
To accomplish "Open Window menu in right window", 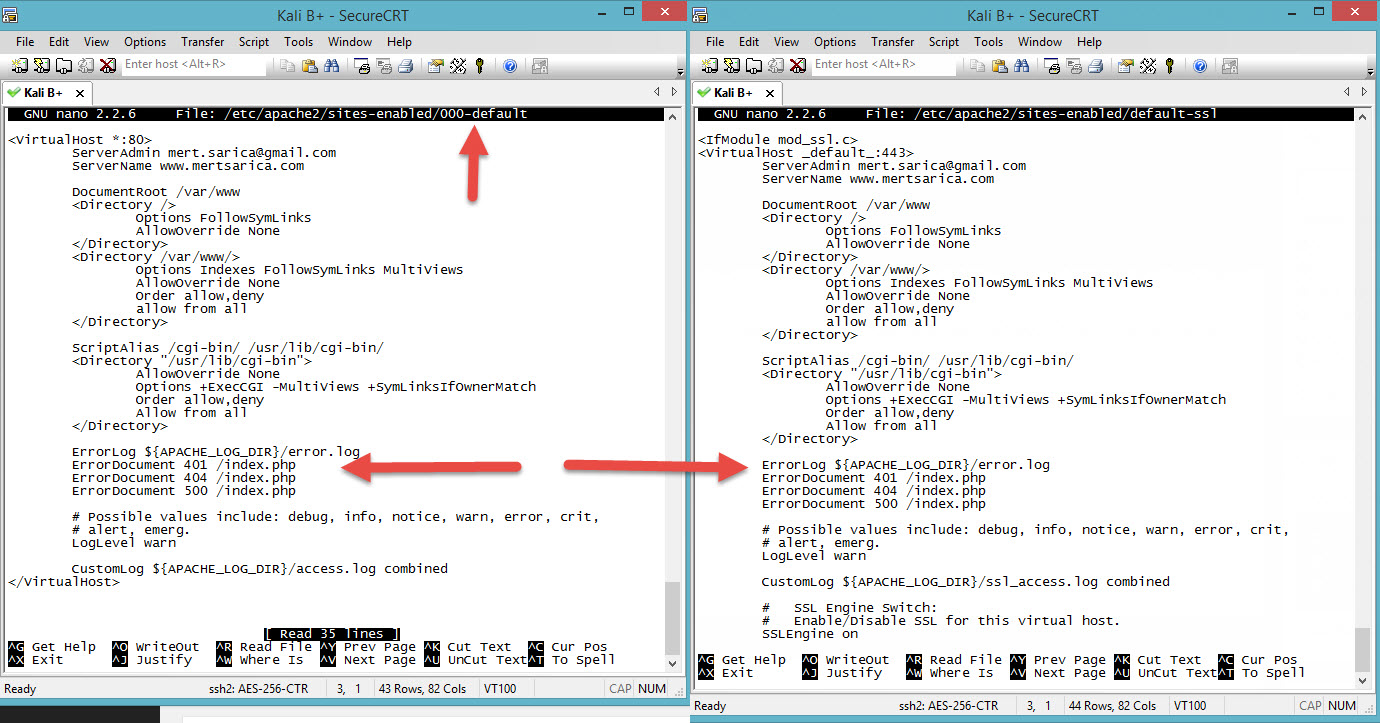I will click(x=1040, y=42).
